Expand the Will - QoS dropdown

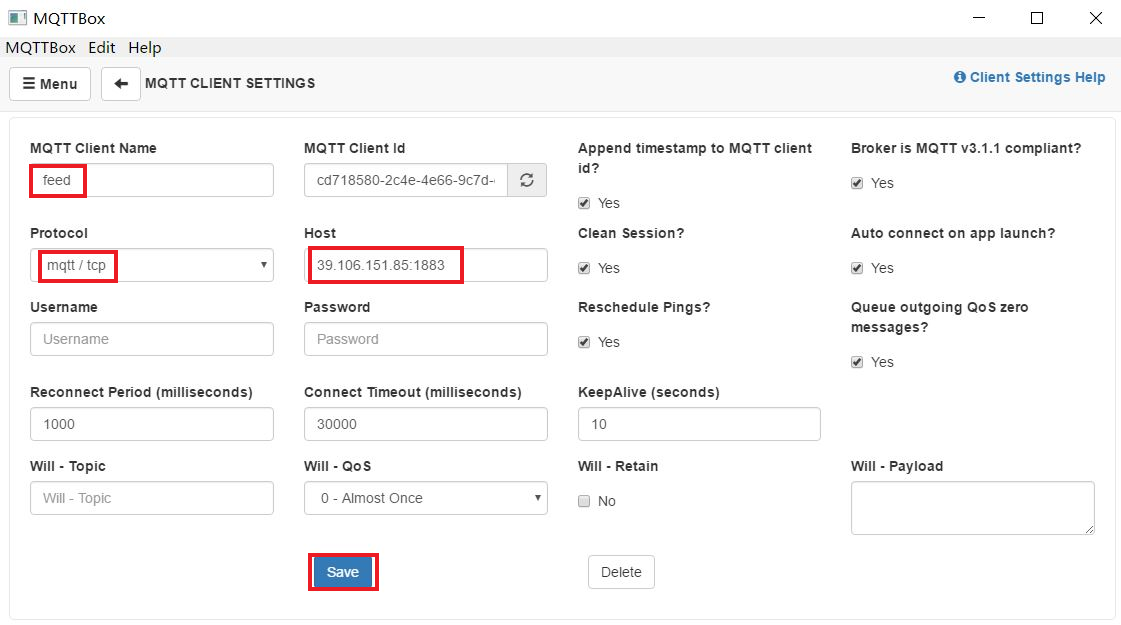pos(425,498)
